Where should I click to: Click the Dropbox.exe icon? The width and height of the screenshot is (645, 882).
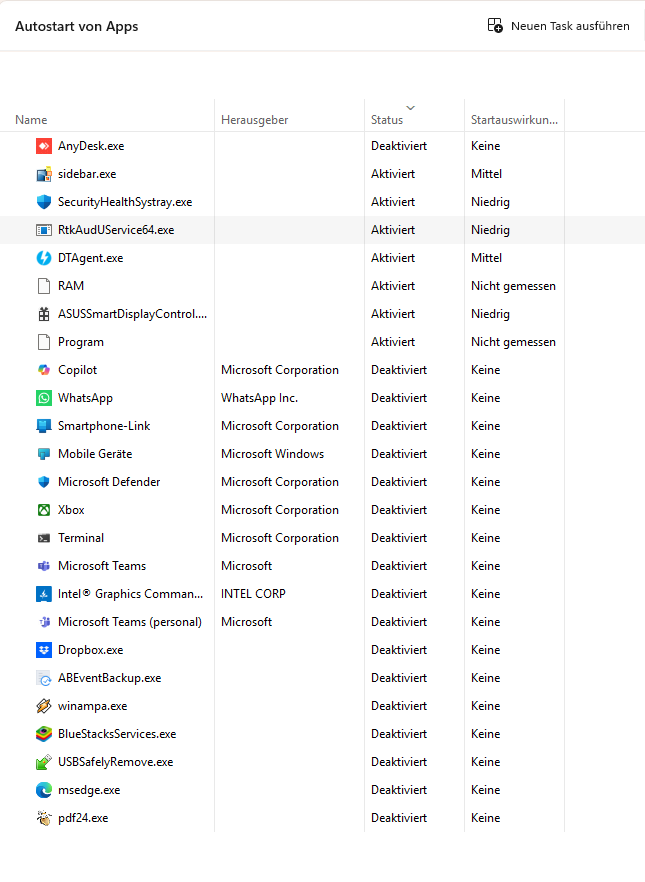pos(44,650)
